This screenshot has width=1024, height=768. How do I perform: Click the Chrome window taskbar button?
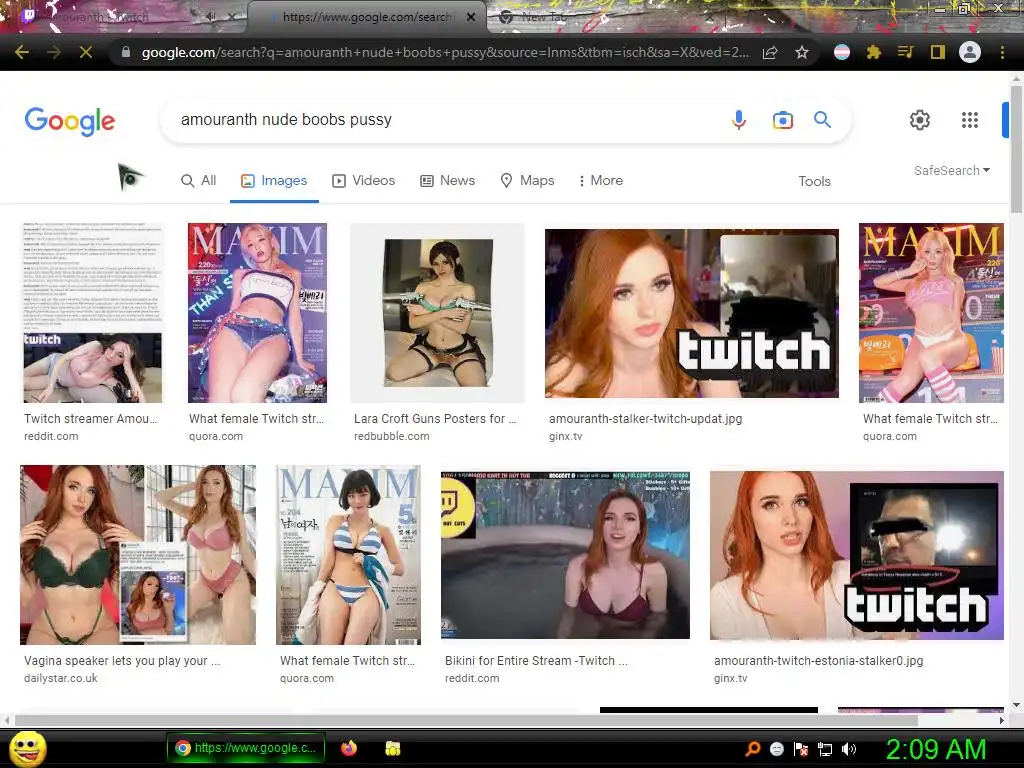pos(246,748)
